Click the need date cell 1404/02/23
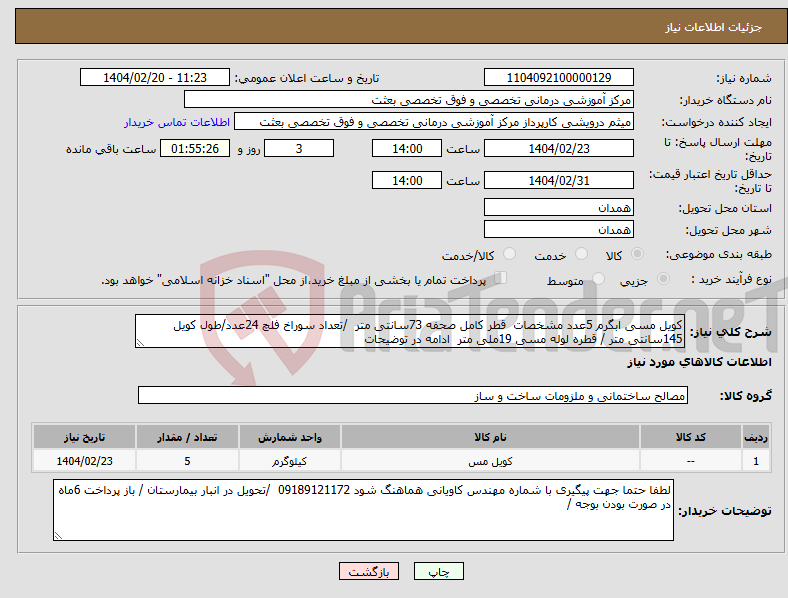This screenshot has width=788, height=598. click(x=84, y=460)
